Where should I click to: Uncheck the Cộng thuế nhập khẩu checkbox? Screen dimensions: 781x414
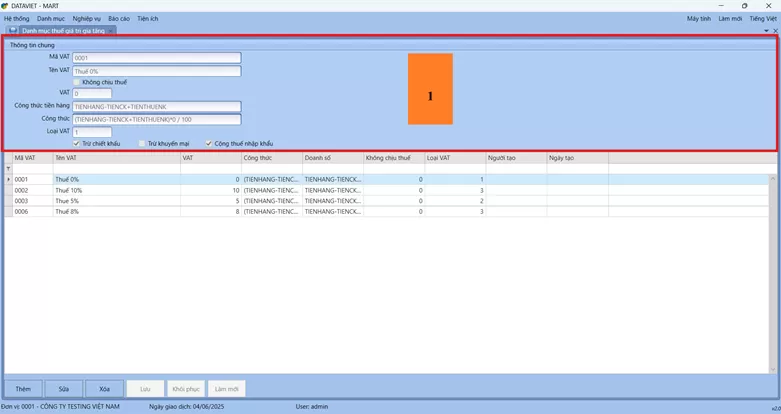coord(209,143)
